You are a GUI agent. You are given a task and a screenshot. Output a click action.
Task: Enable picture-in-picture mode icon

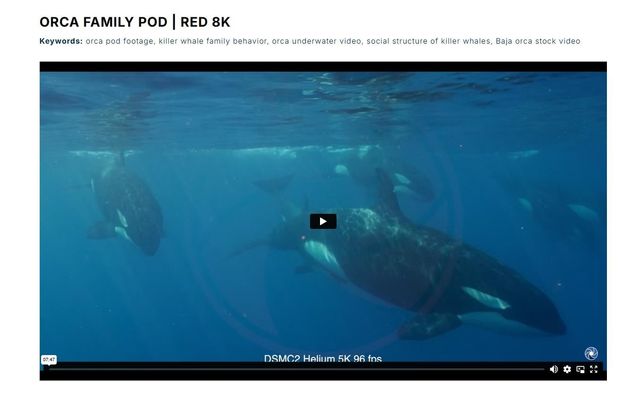coord(580,369)
